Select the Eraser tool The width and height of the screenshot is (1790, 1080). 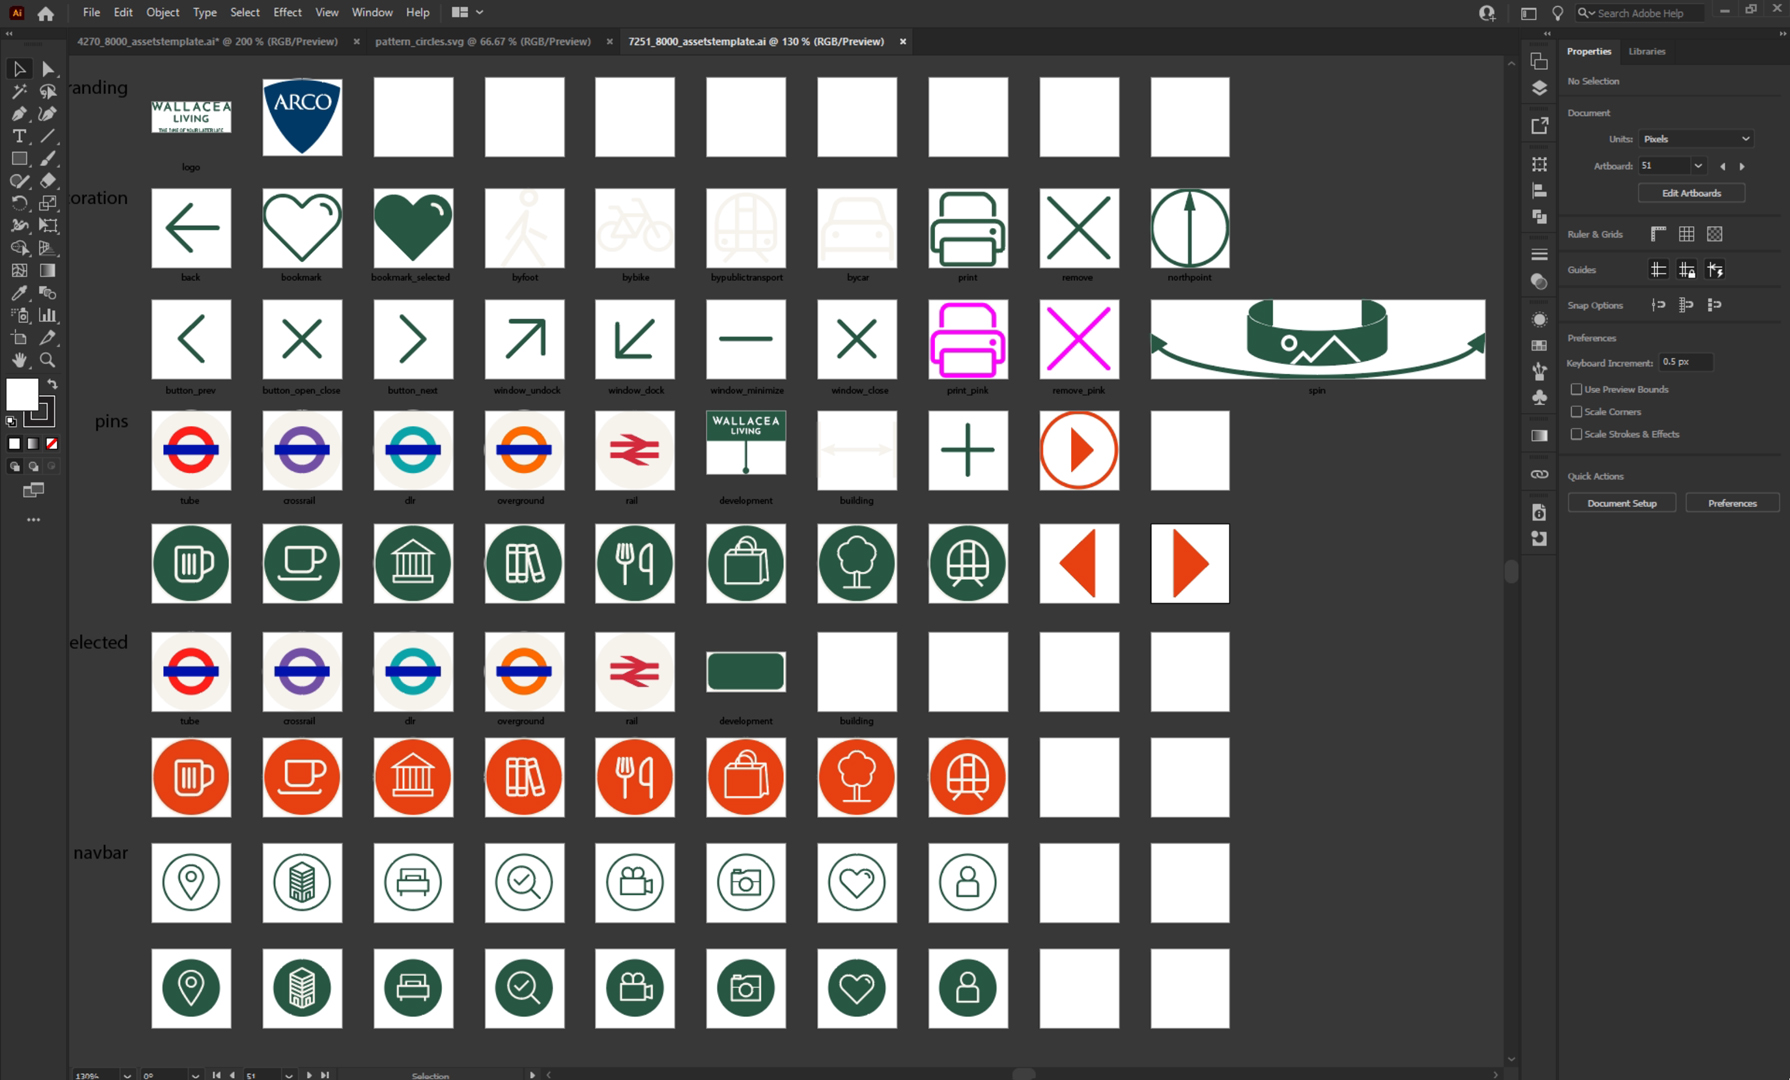(48, 181)
